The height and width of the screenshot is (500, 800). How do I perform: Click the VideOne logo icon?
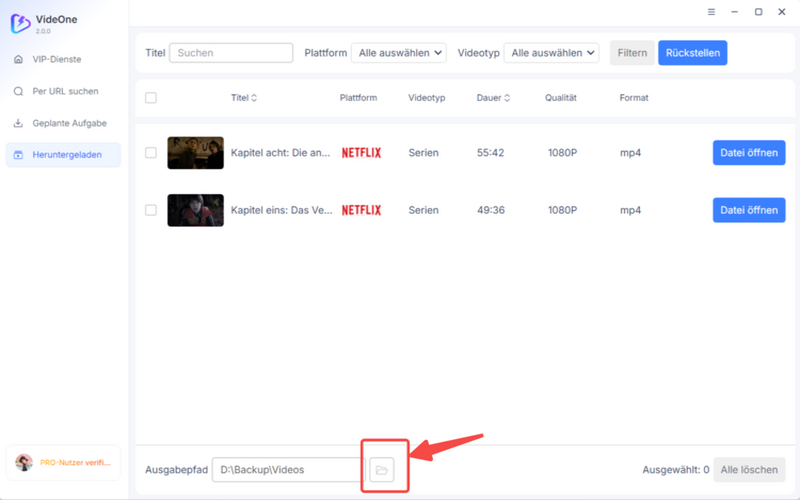(x=20, y=23)
